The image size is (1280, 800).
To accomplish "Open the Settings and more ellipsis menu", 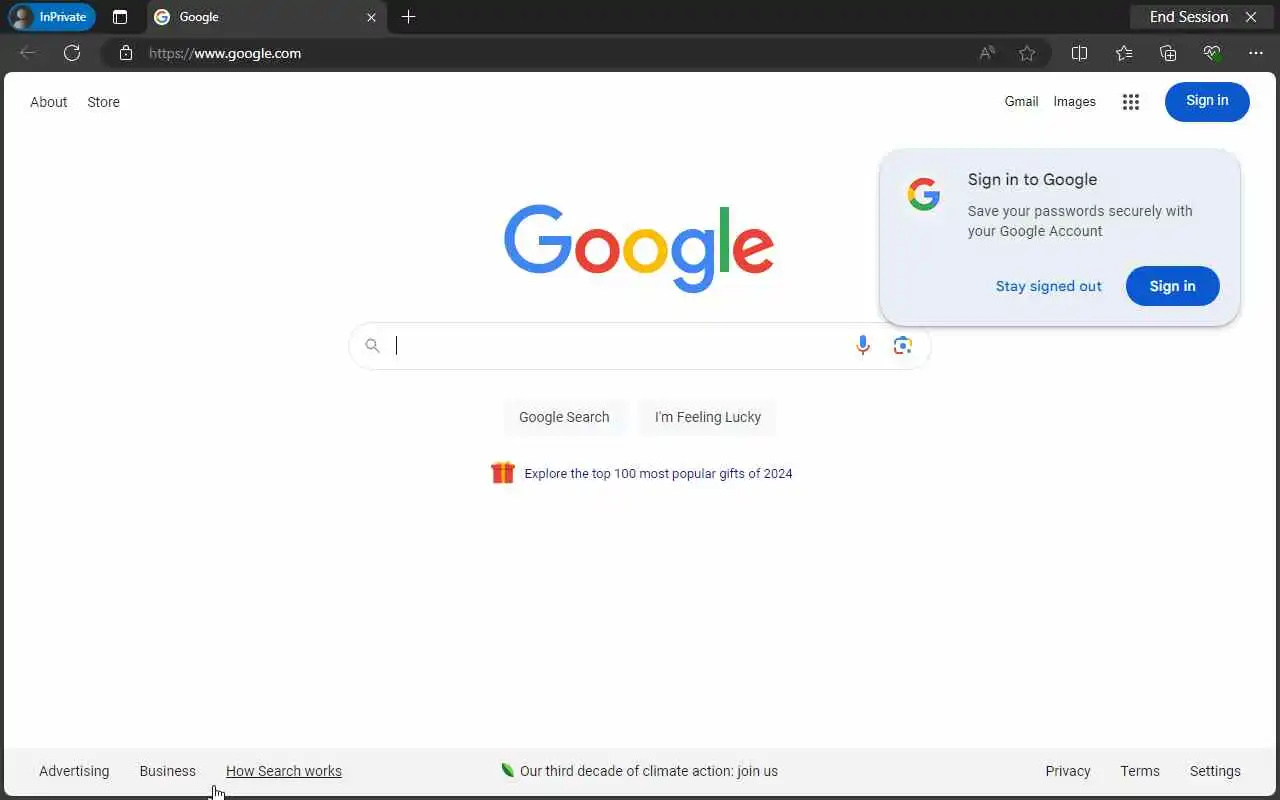I will click(1256, 53).
